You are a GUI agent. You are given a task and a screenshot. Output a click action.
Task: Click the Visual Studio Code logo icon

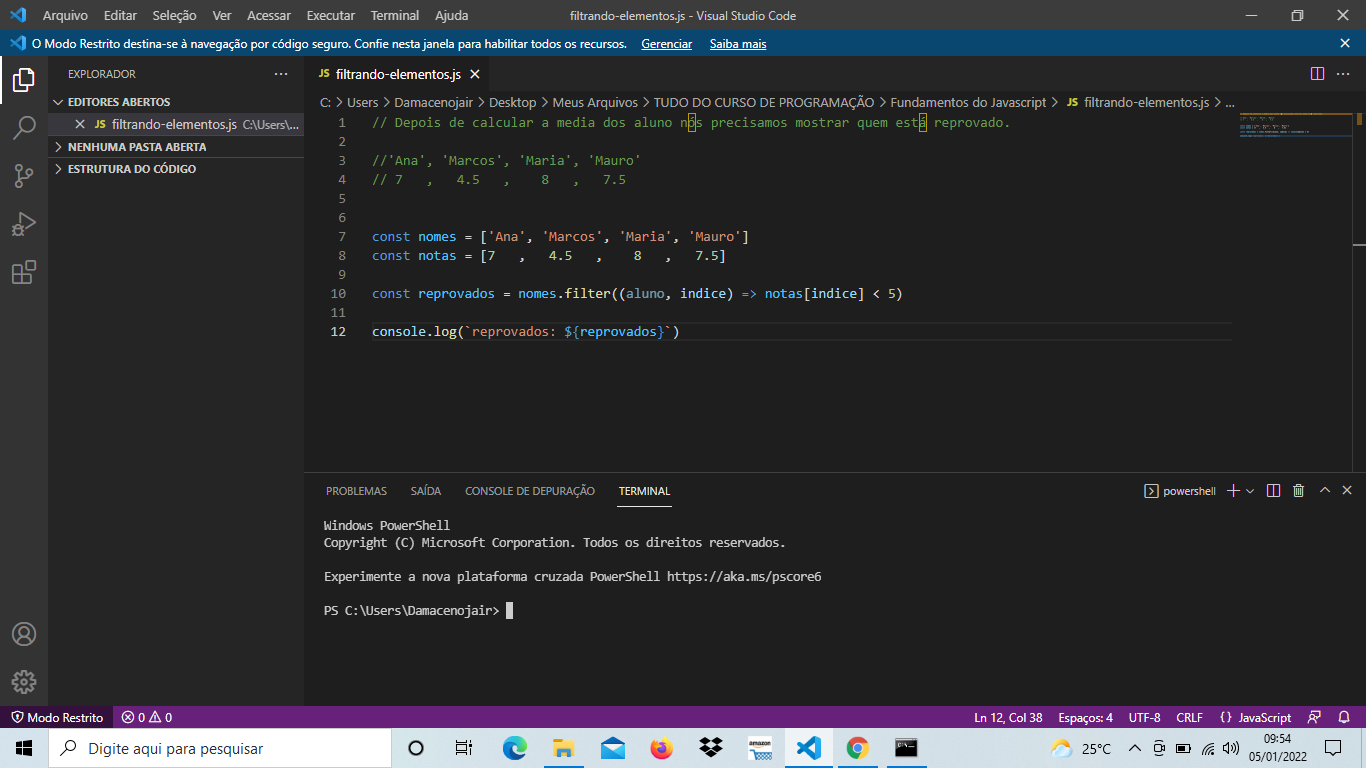tap(18, 15)
